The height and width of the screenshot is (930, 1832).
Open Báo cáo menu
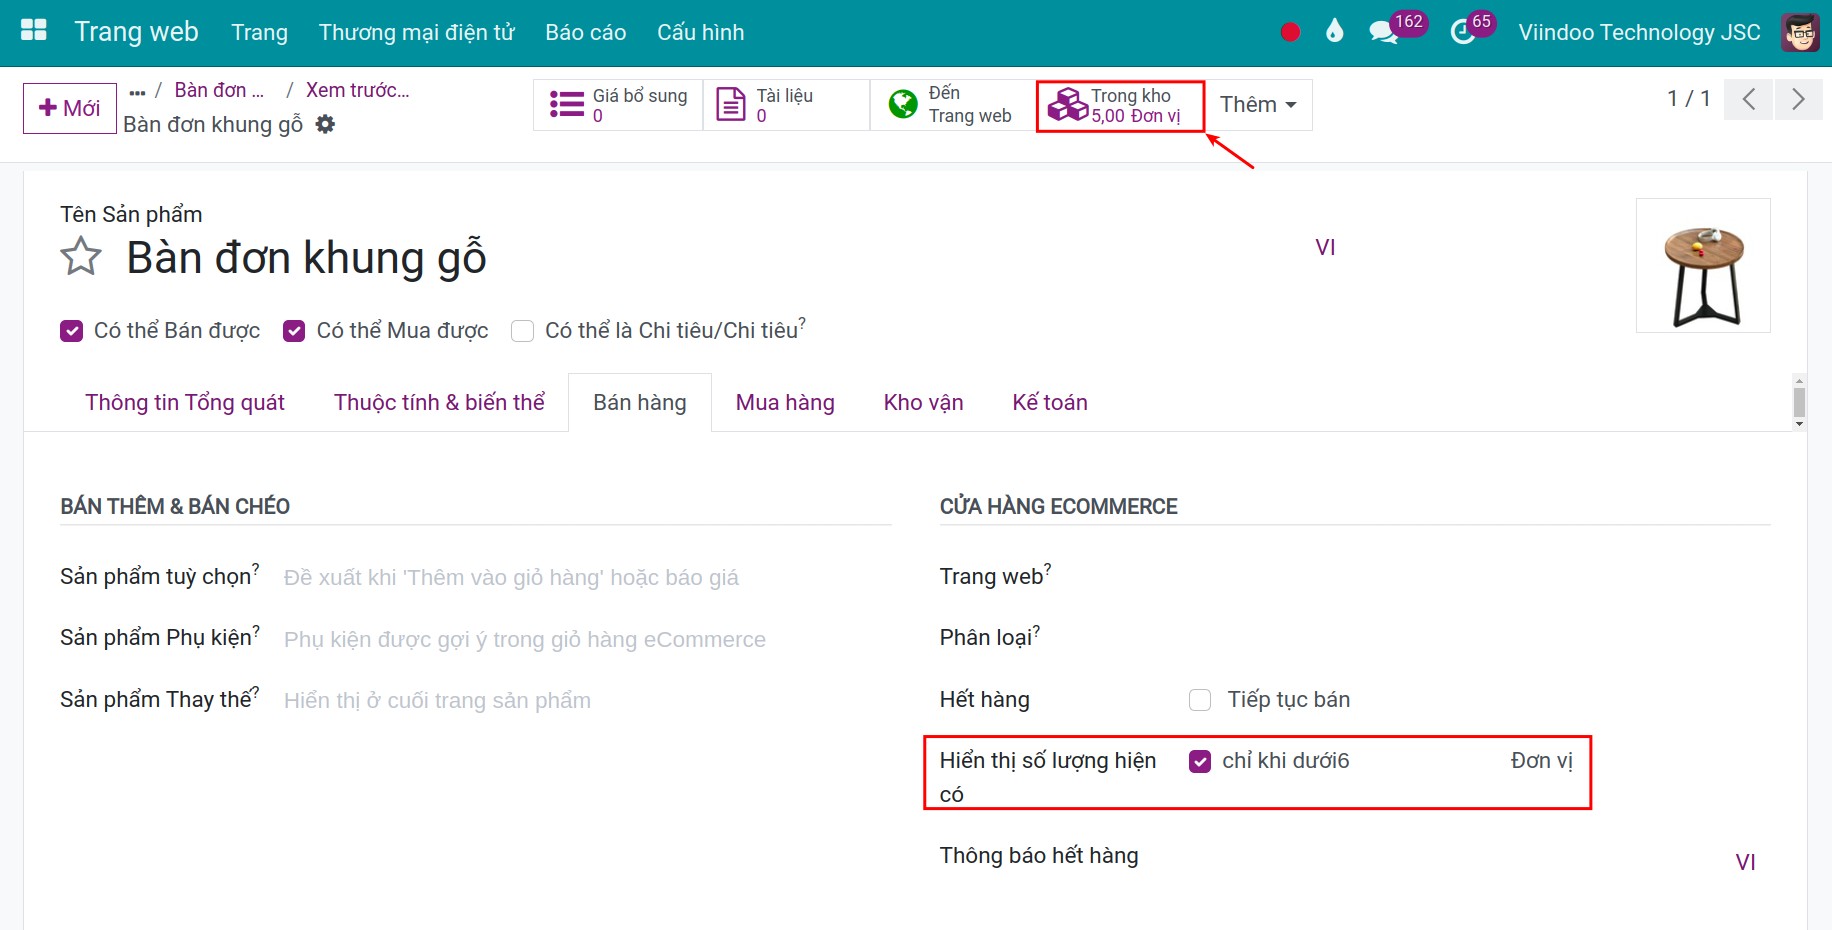[x=586, y=32]
